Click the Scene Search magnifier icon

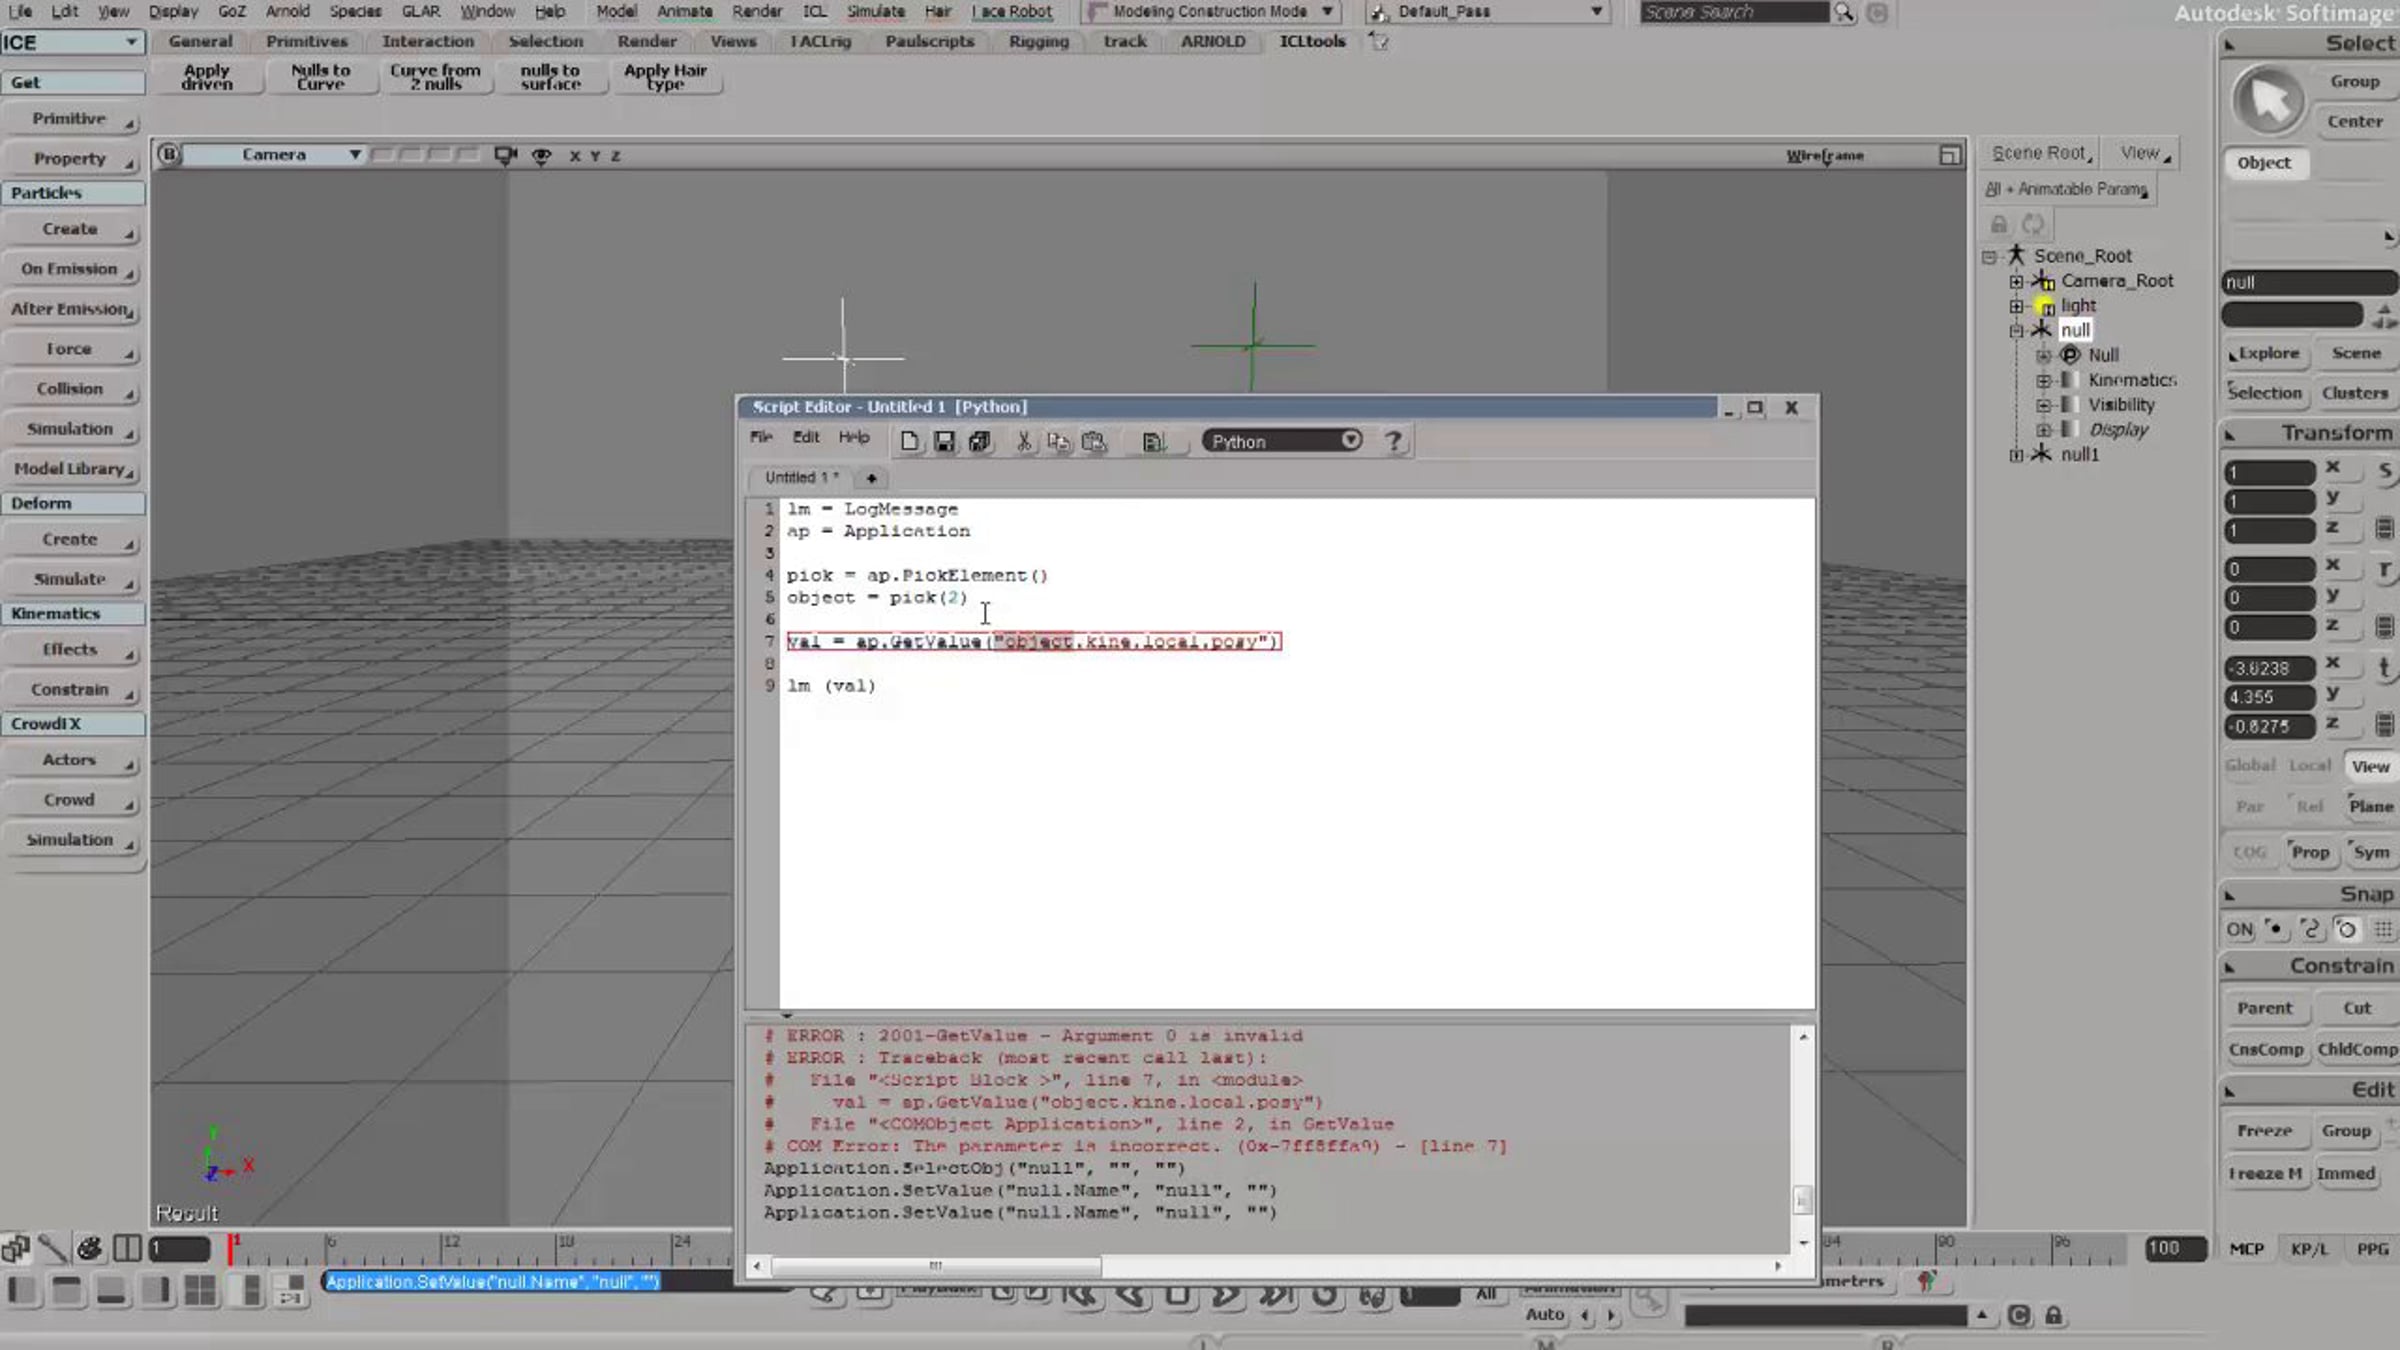(1843, 13)
